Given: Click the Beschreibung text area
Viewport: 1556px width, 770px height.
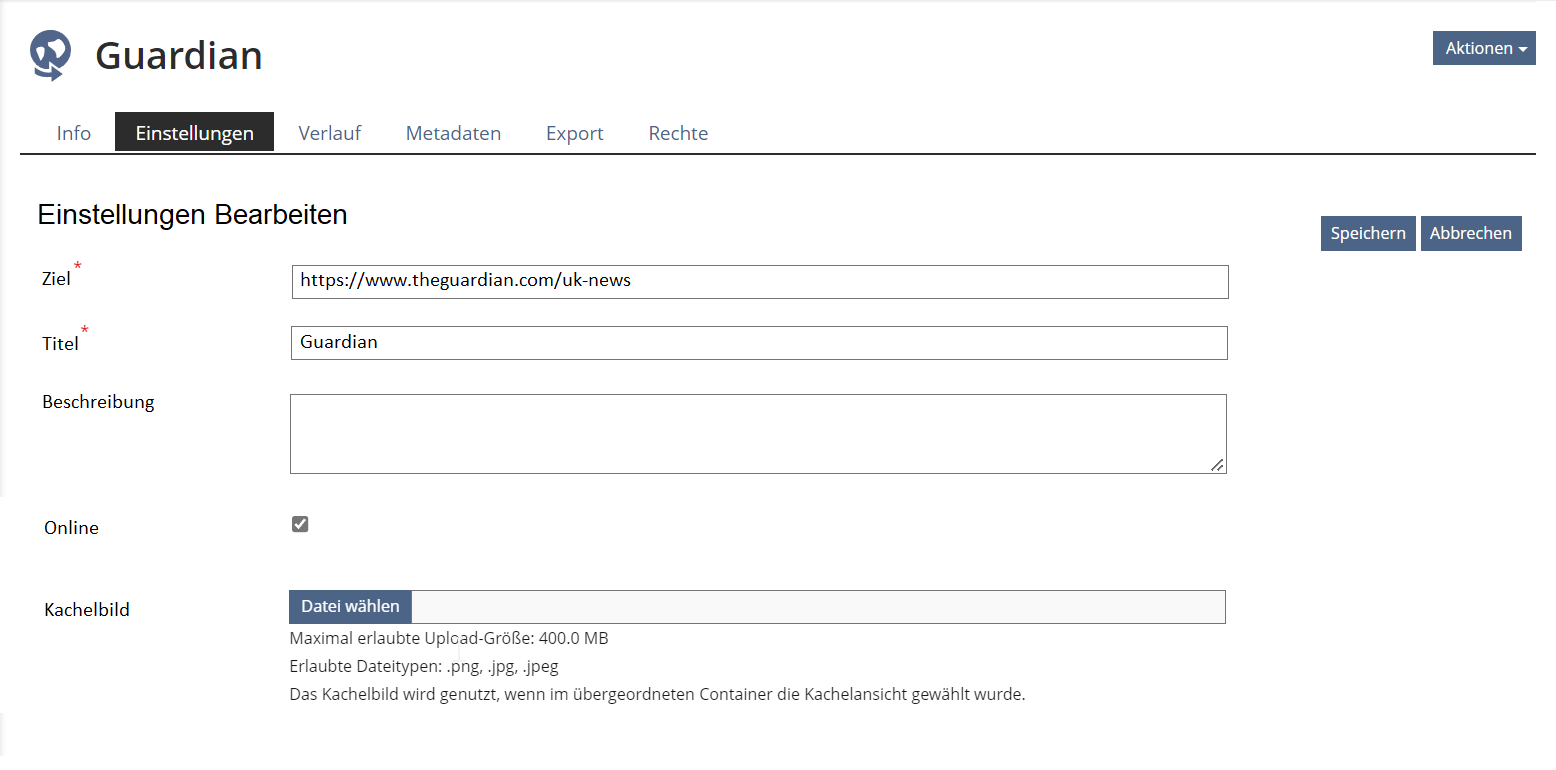Looking at the screenshot, I should pyautogui.click(x=758, y=434).
